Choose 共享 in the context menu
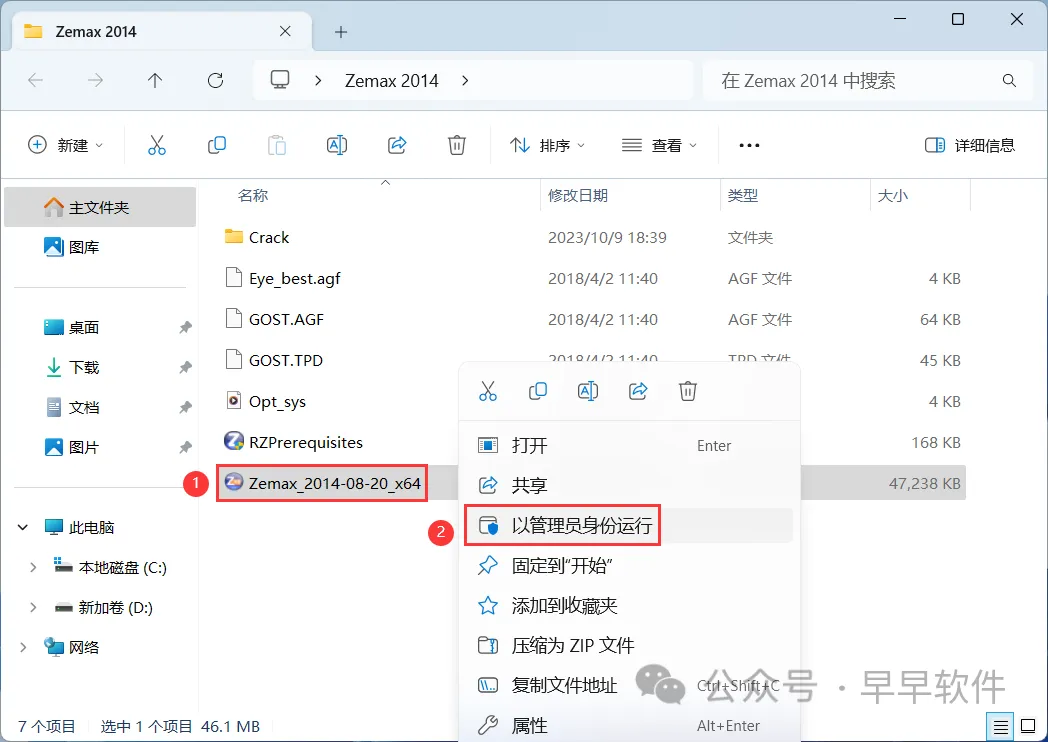The height and width of the screenshot is (742, 1048). point(628,485)
